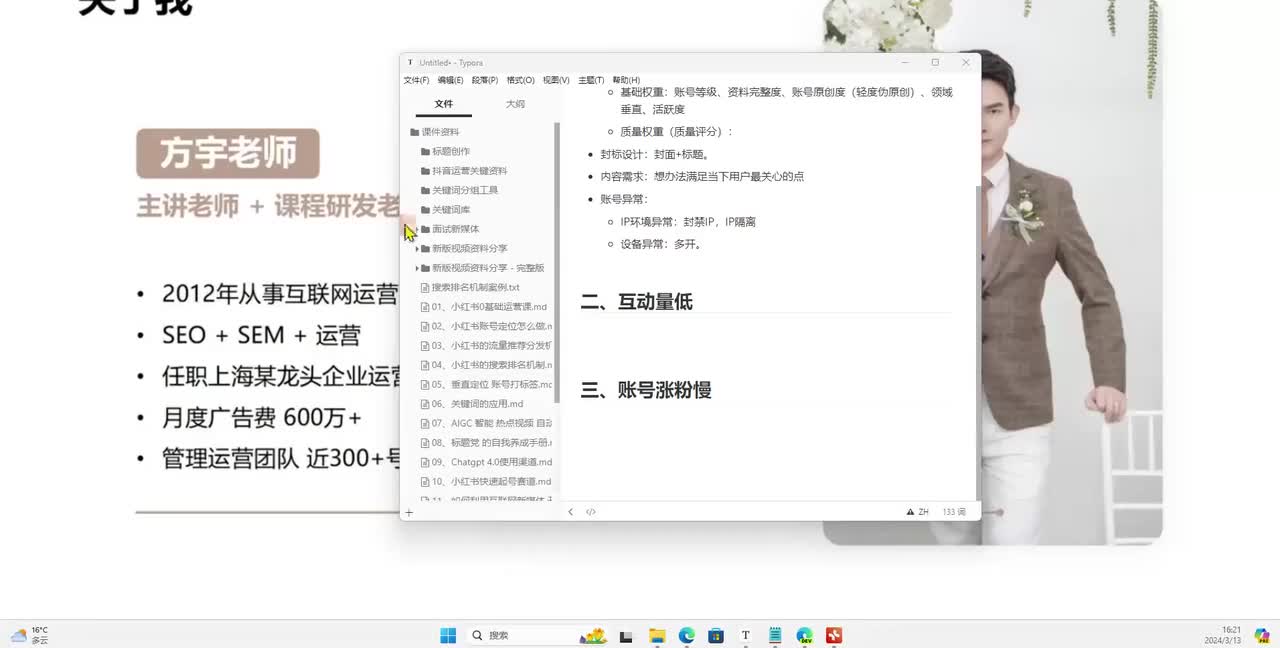Show word count details via 133 词

pyautogui.click(x=954, y=512)
